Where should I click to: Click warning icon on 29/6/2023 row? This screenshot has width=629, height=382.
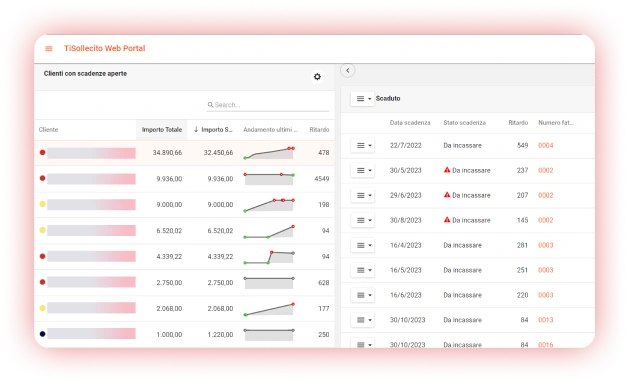[447, 195]
